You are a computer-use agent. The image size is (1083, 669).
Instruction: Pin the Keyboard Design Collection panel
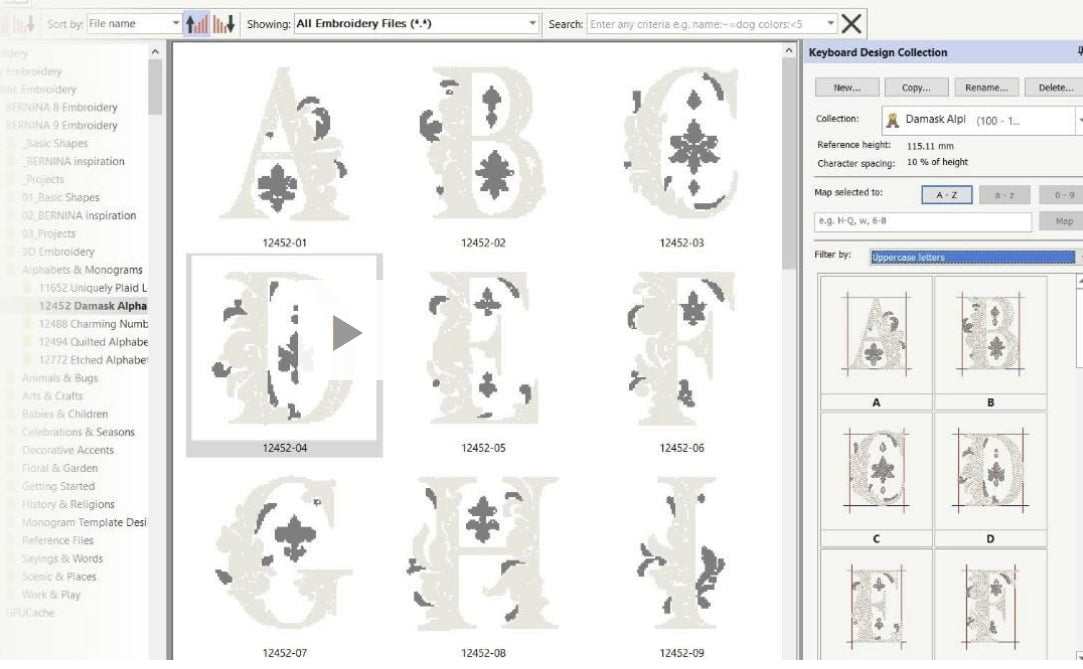[x=1078, y=52]
